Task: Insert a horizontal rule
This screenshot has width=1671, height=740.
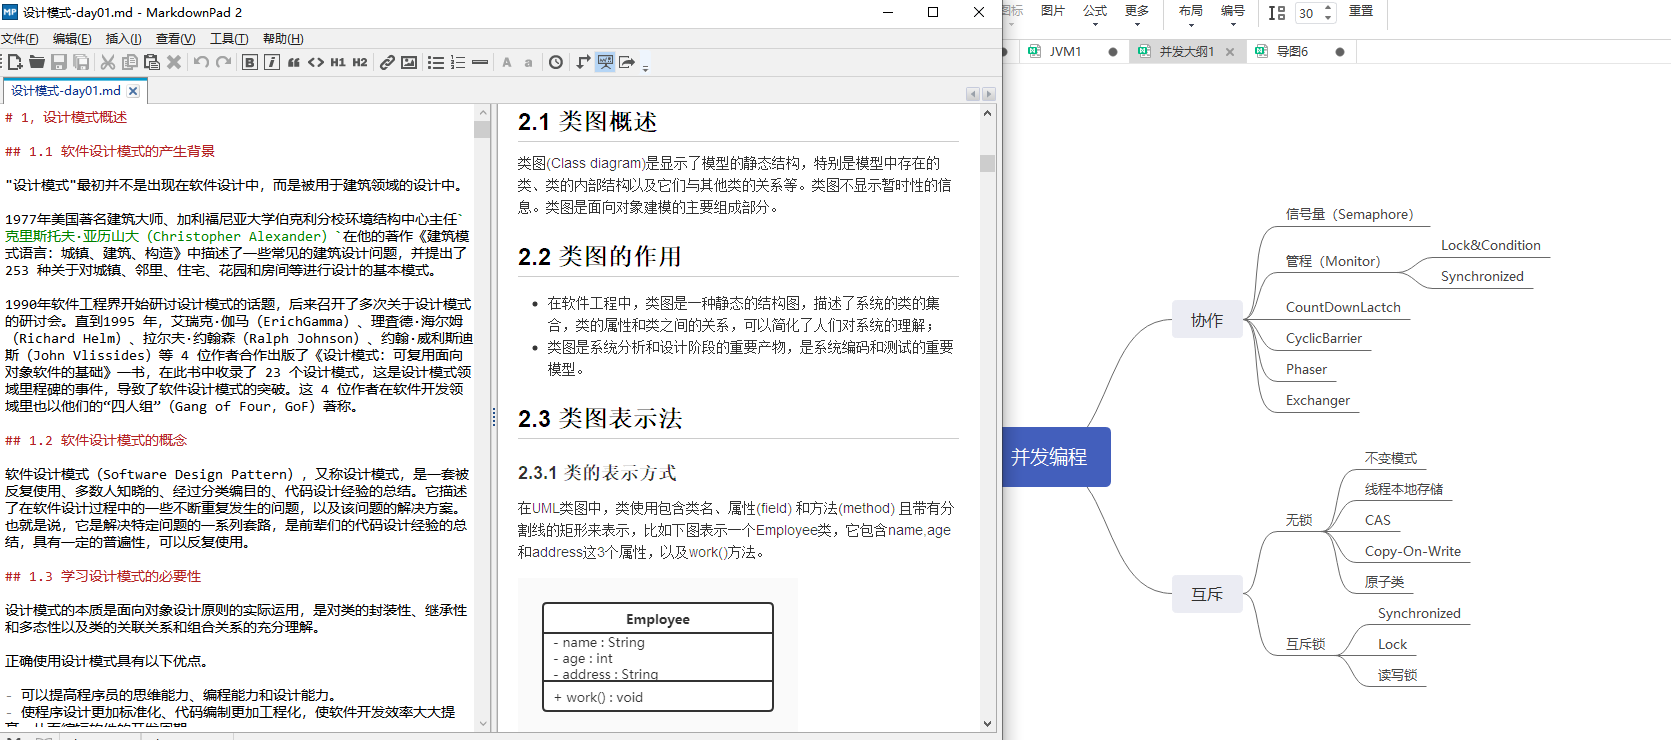Action: pyautogui.click(x=480, y=62)
